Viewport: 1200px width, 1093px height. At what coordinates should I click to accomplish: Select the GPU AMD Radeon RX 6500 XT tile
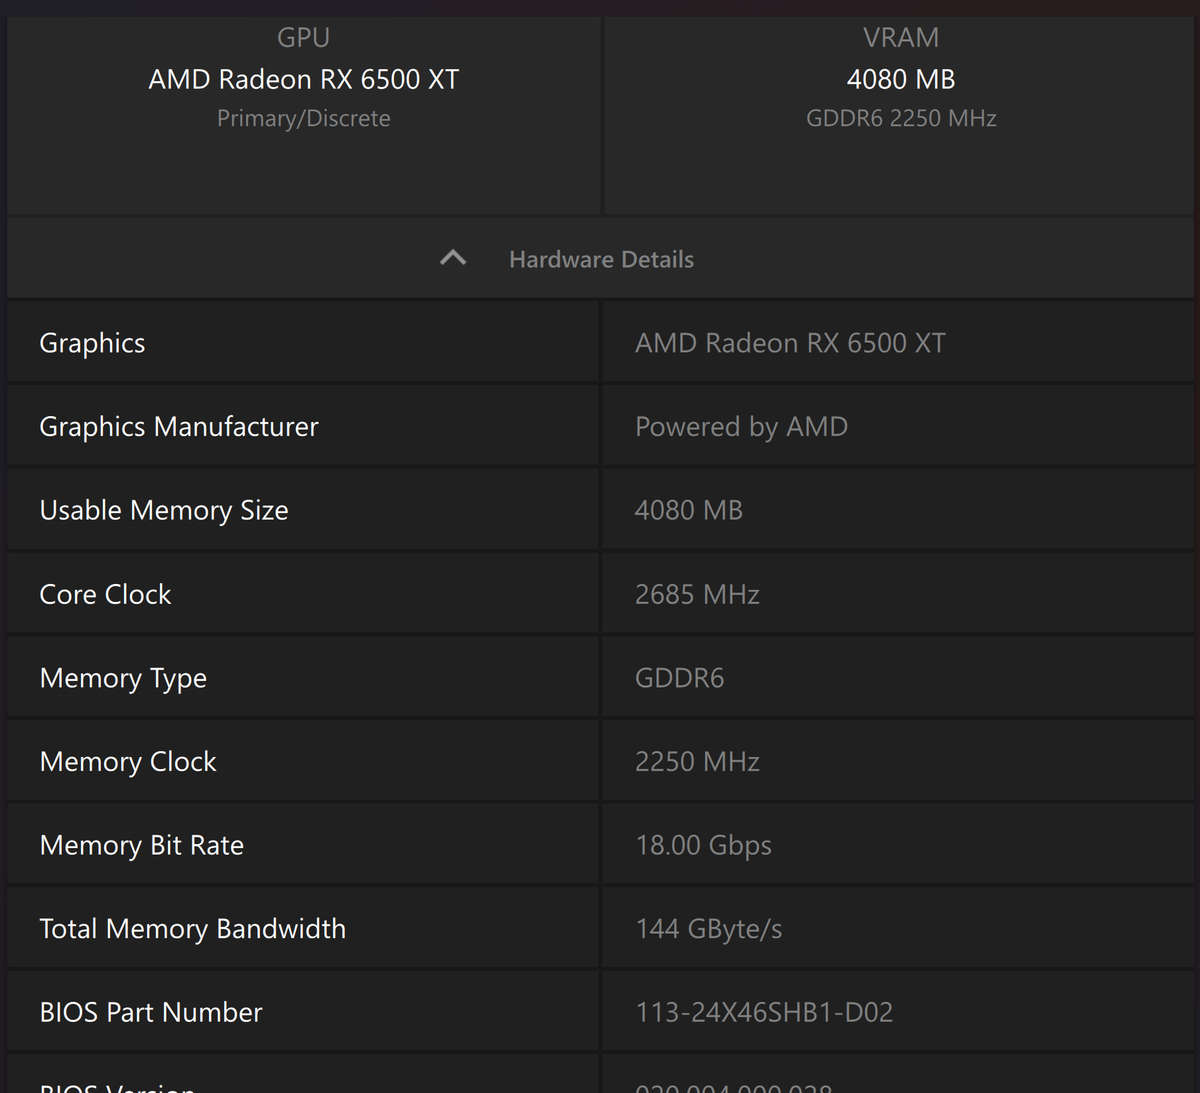[303, 80]
